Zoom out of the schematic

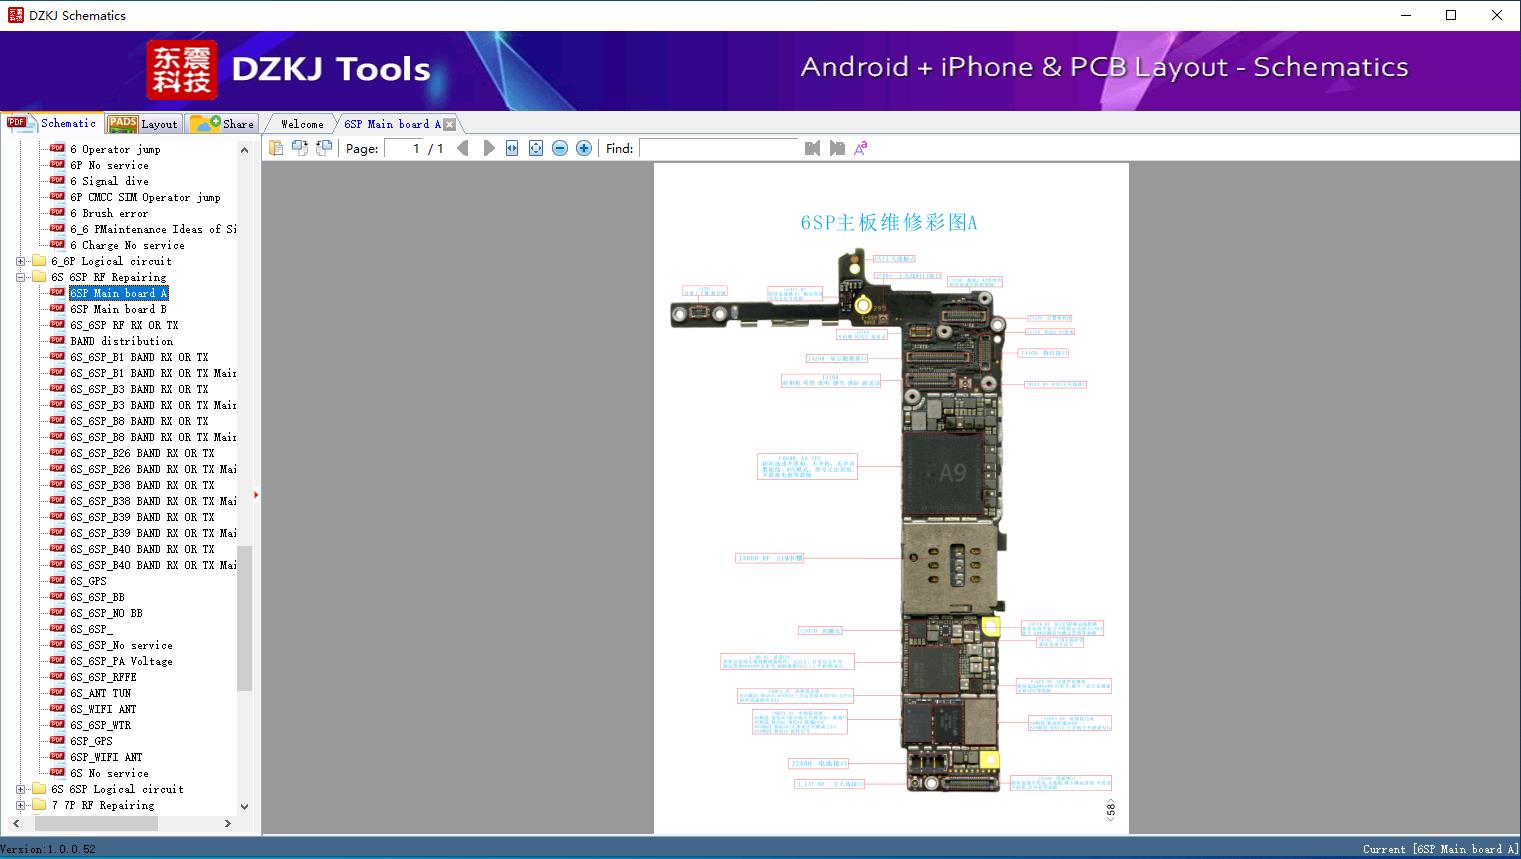click(560, 148)
